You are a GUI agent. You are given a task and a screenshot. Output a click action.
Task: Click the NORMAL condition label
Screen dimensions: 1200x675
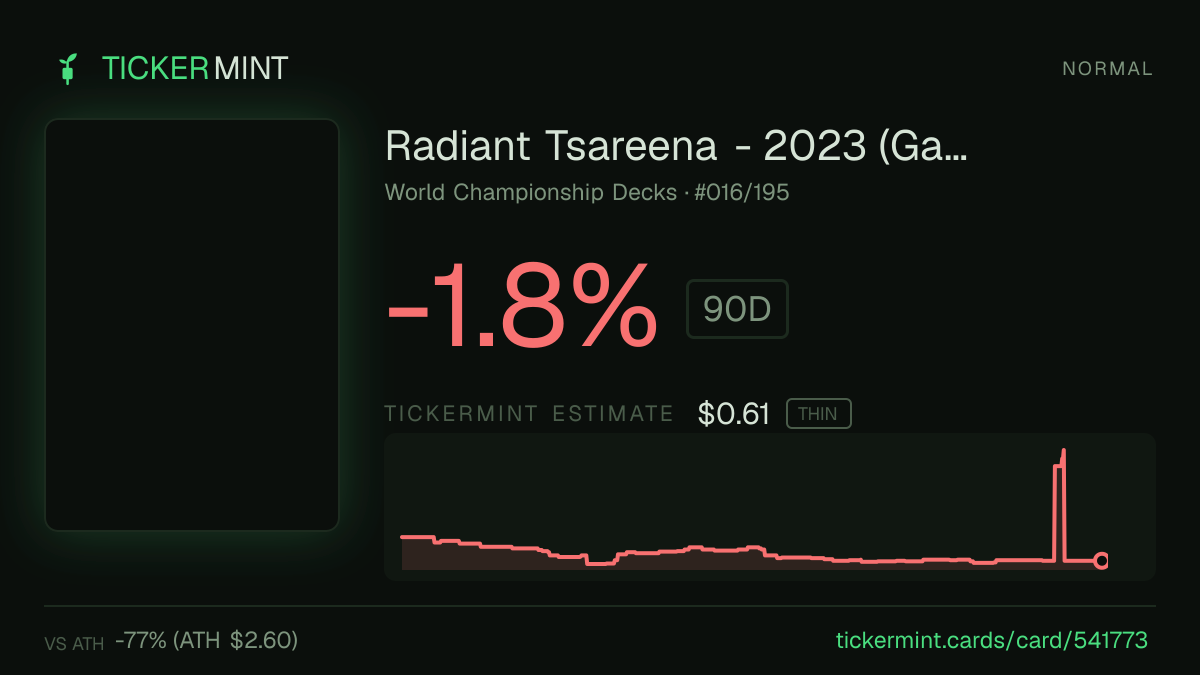pyautogui.click(x=1108, y=69)
